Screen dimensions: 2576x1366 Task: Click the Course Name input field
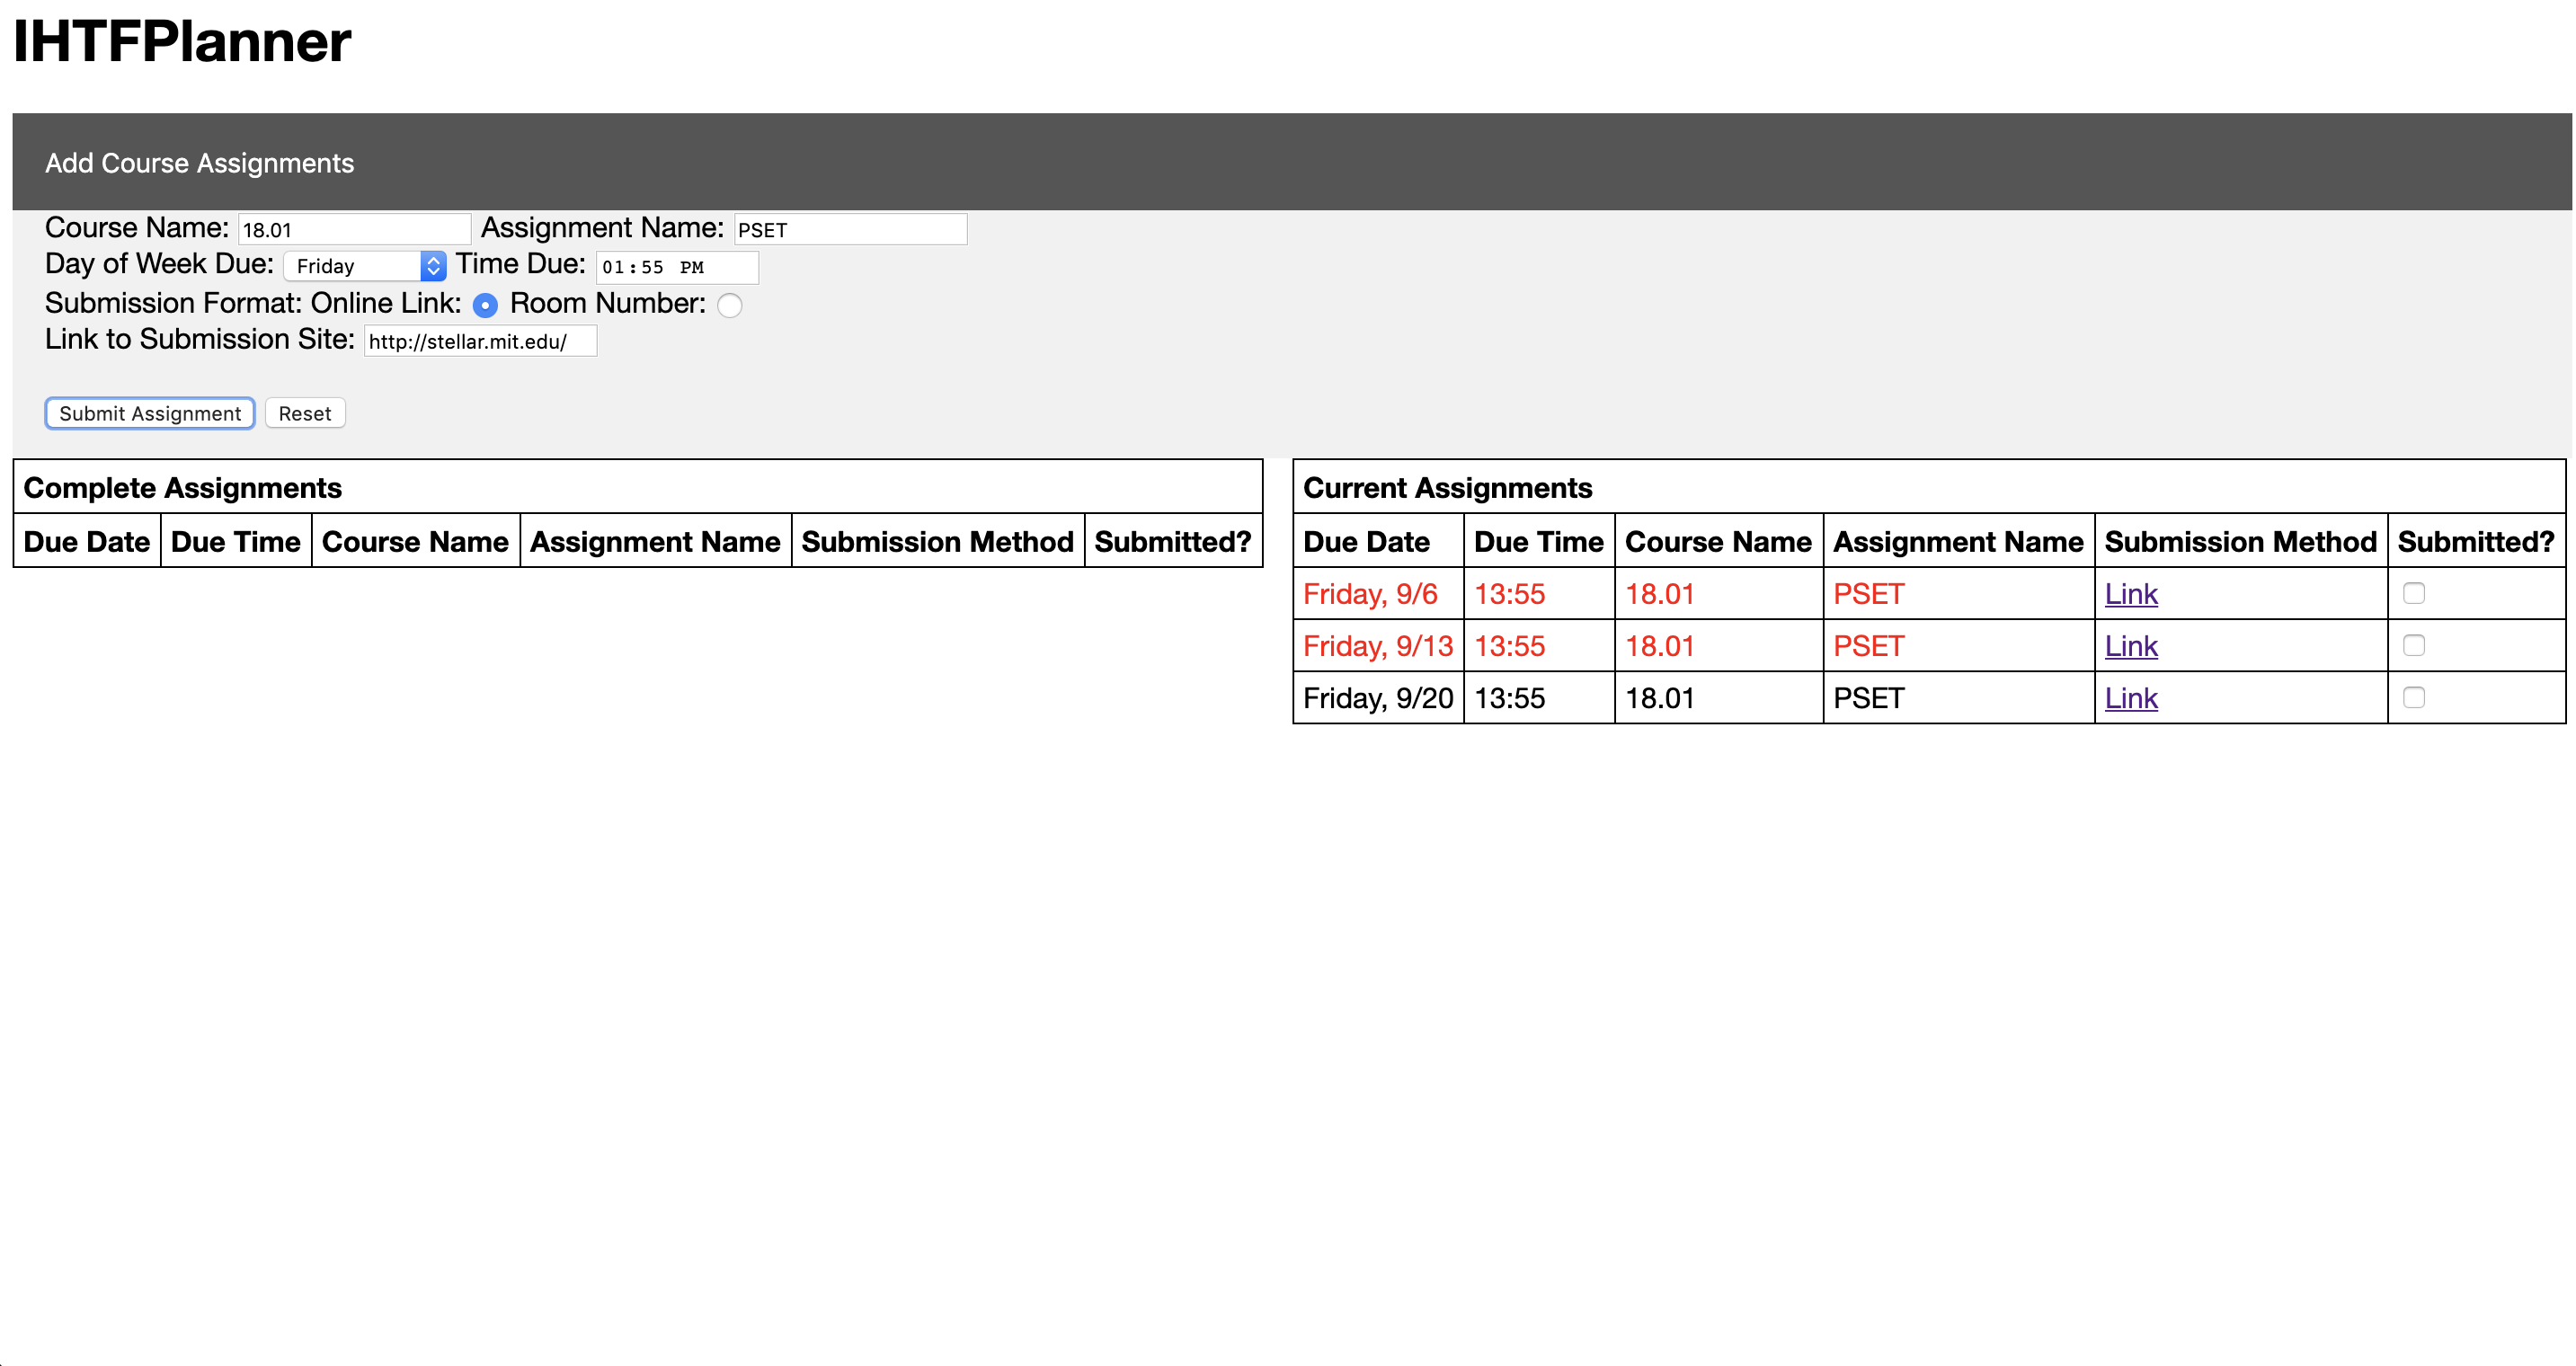pyautogui.click(x=354, y=229)
